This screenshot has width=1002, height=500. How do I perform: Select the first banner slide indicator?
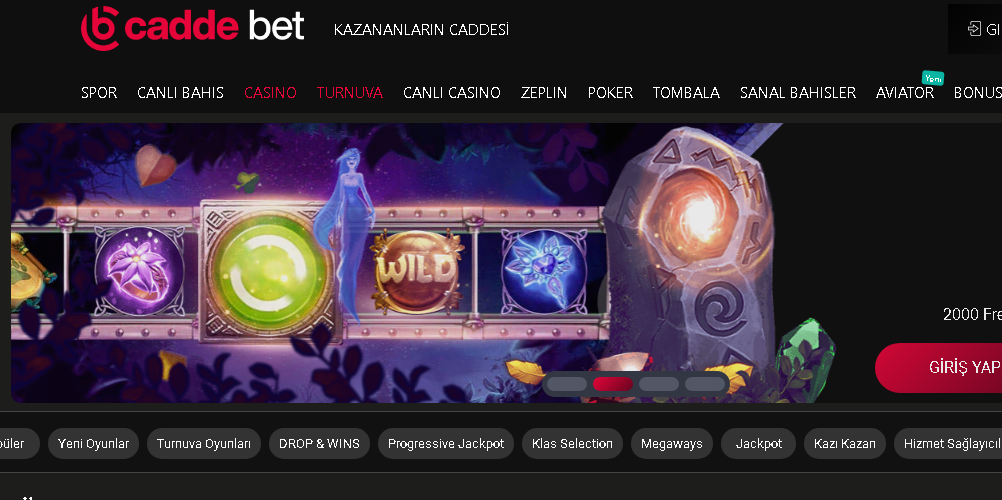tap(567, 384)
